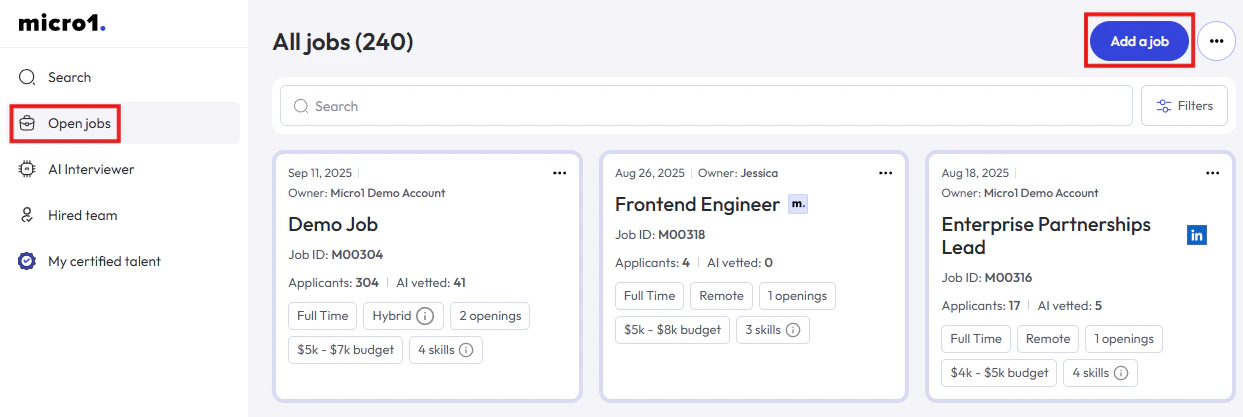Click Job ID M00316 text
1243x417 pixels.
[x=987, y=278]
